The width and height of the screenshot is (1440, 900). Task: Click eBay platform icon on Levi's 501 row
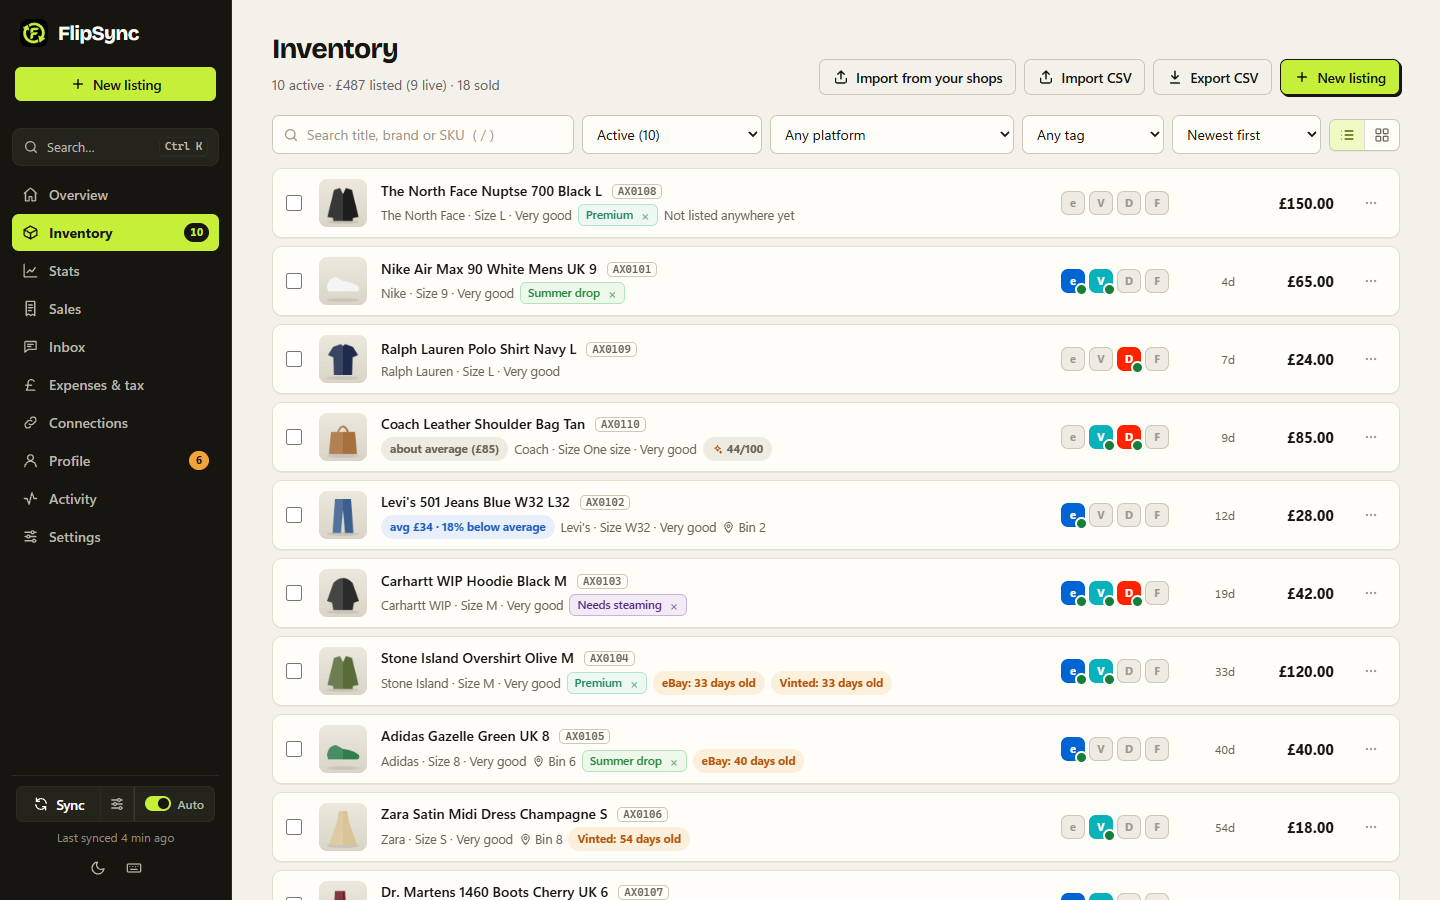coord(1073,515)
